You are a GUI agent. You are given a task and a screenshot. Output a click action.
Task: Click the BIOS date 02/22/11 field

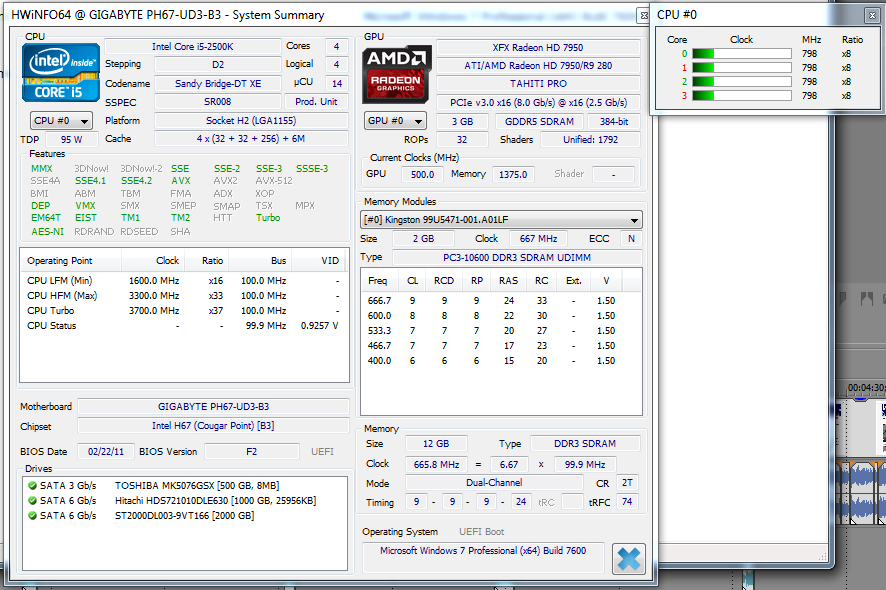coord(106,452)
